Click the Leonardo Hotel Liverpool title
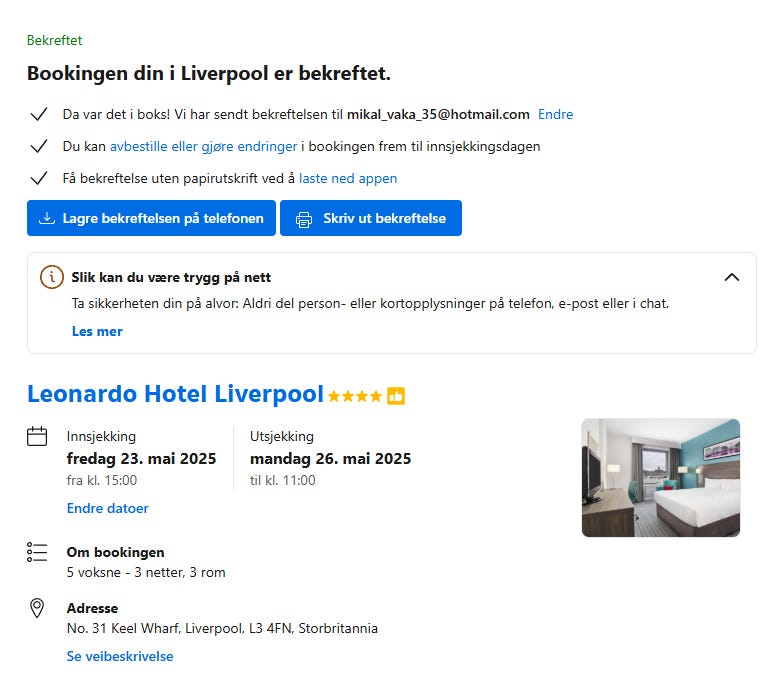This screenshot has width=766, height=687. click(175, 394)
